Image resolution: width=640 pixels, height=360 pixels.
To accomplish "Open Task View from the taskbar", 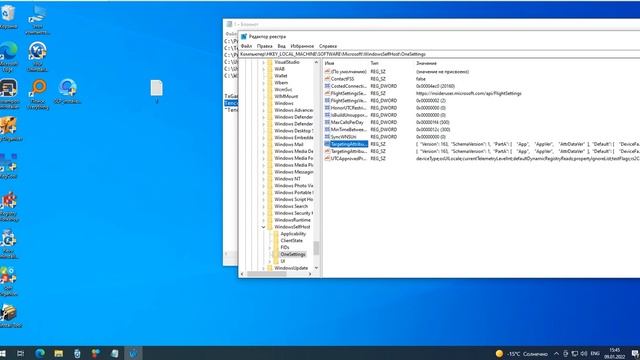I will point(20,353).
